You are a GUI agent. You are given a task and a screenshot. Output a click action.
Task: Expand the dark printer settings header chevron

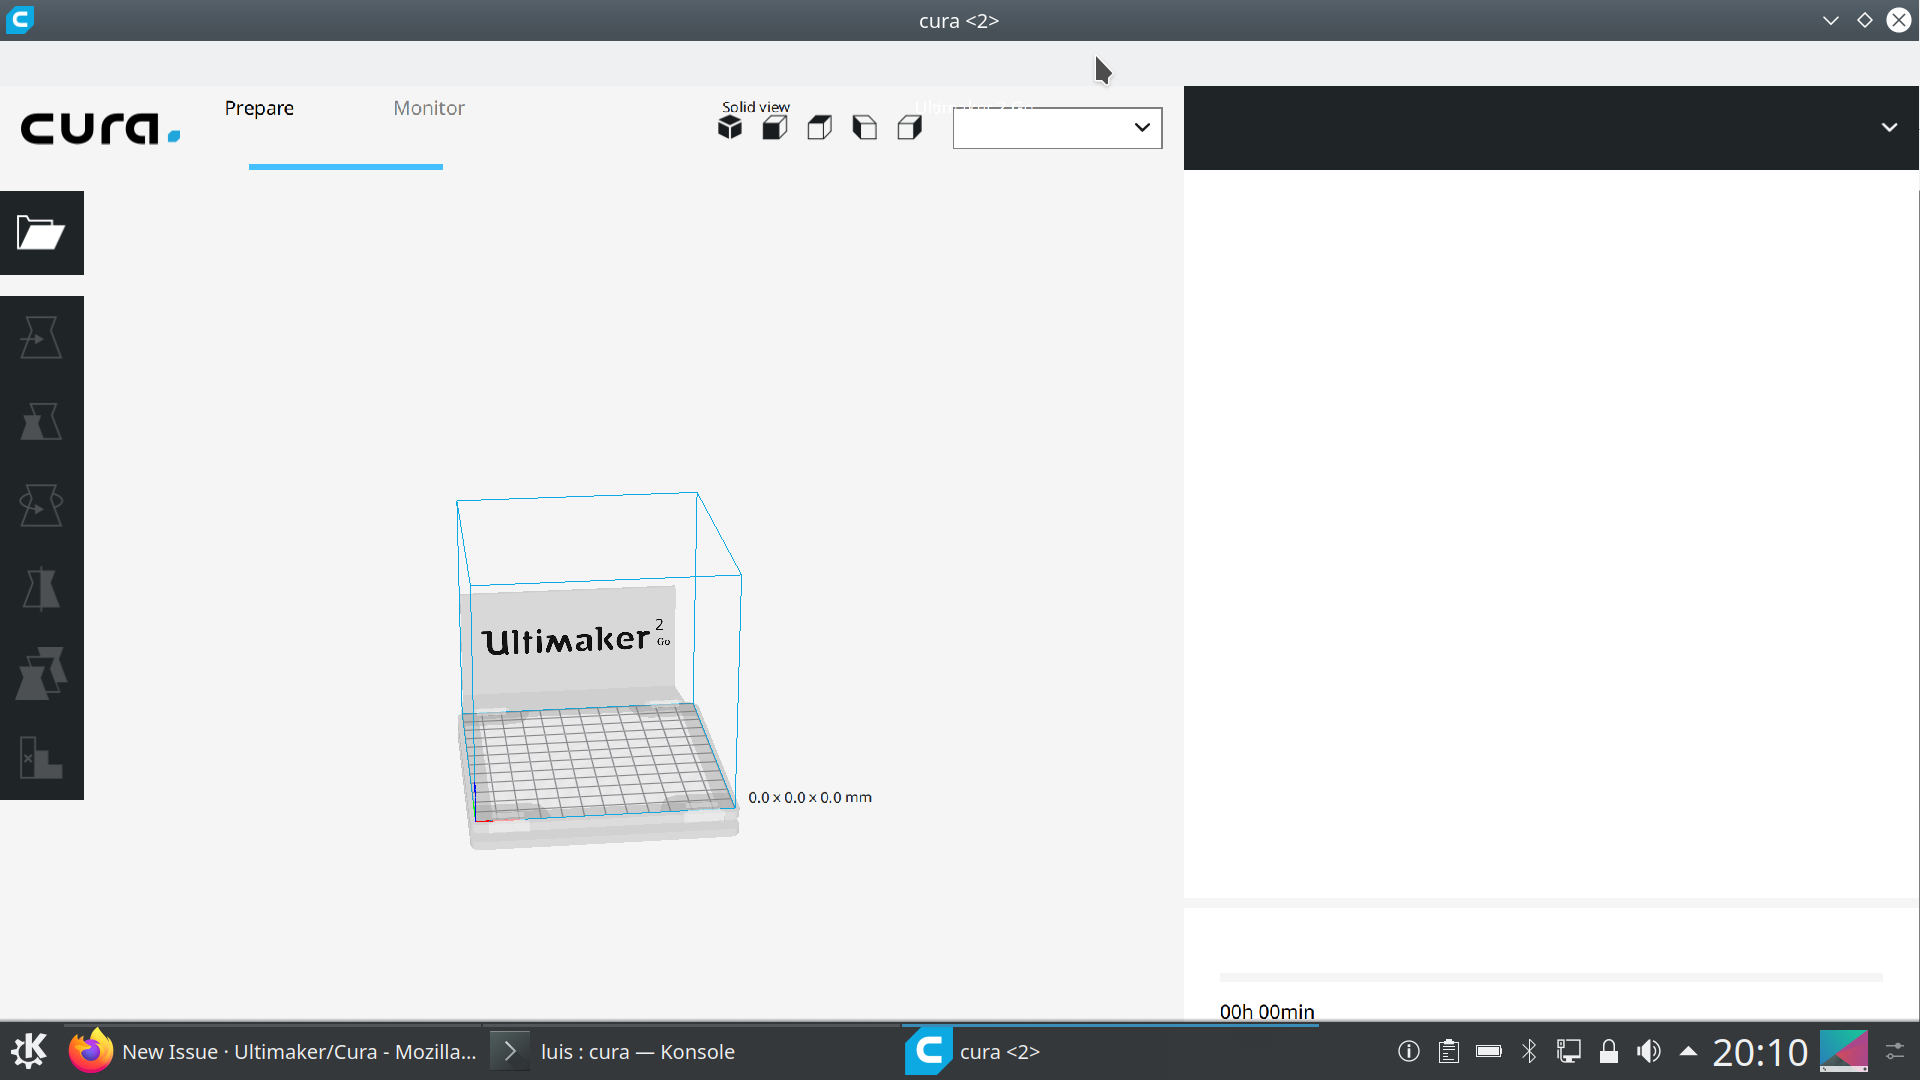point(1889,128)
